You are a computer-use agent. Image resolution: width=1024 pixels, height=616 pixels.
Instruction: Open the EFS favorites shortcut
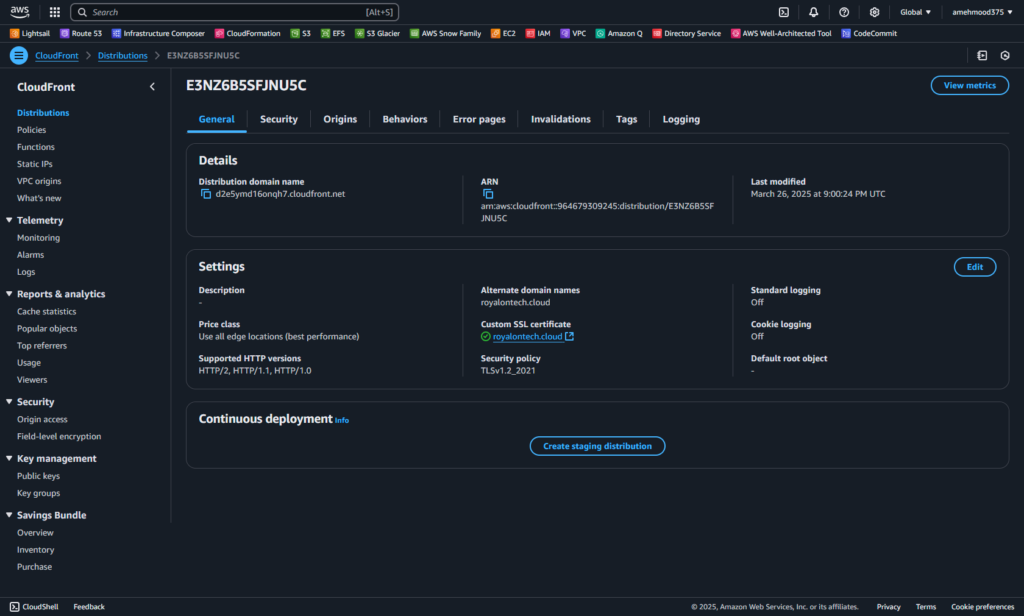click(x=333, y=33)
